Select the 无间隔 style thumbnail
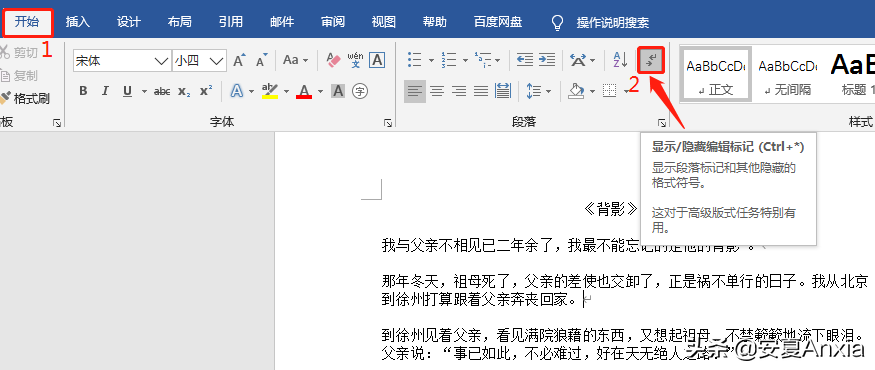Viewport: 875px width, 370px height. [x=787, y=74]
